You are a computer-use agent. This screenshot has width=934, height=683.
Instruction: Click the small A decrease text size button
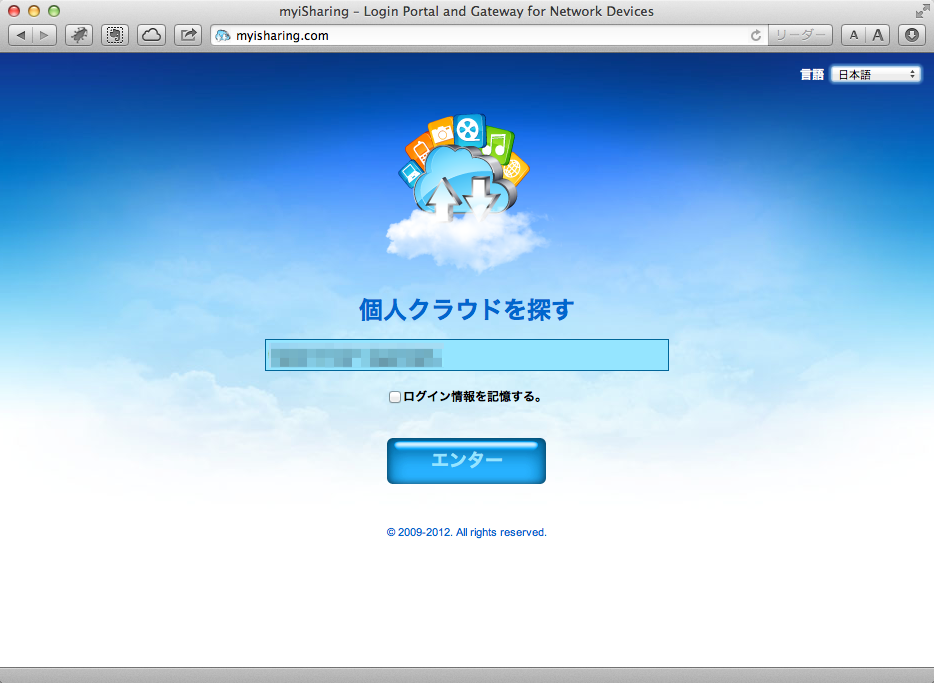[854, 35]
